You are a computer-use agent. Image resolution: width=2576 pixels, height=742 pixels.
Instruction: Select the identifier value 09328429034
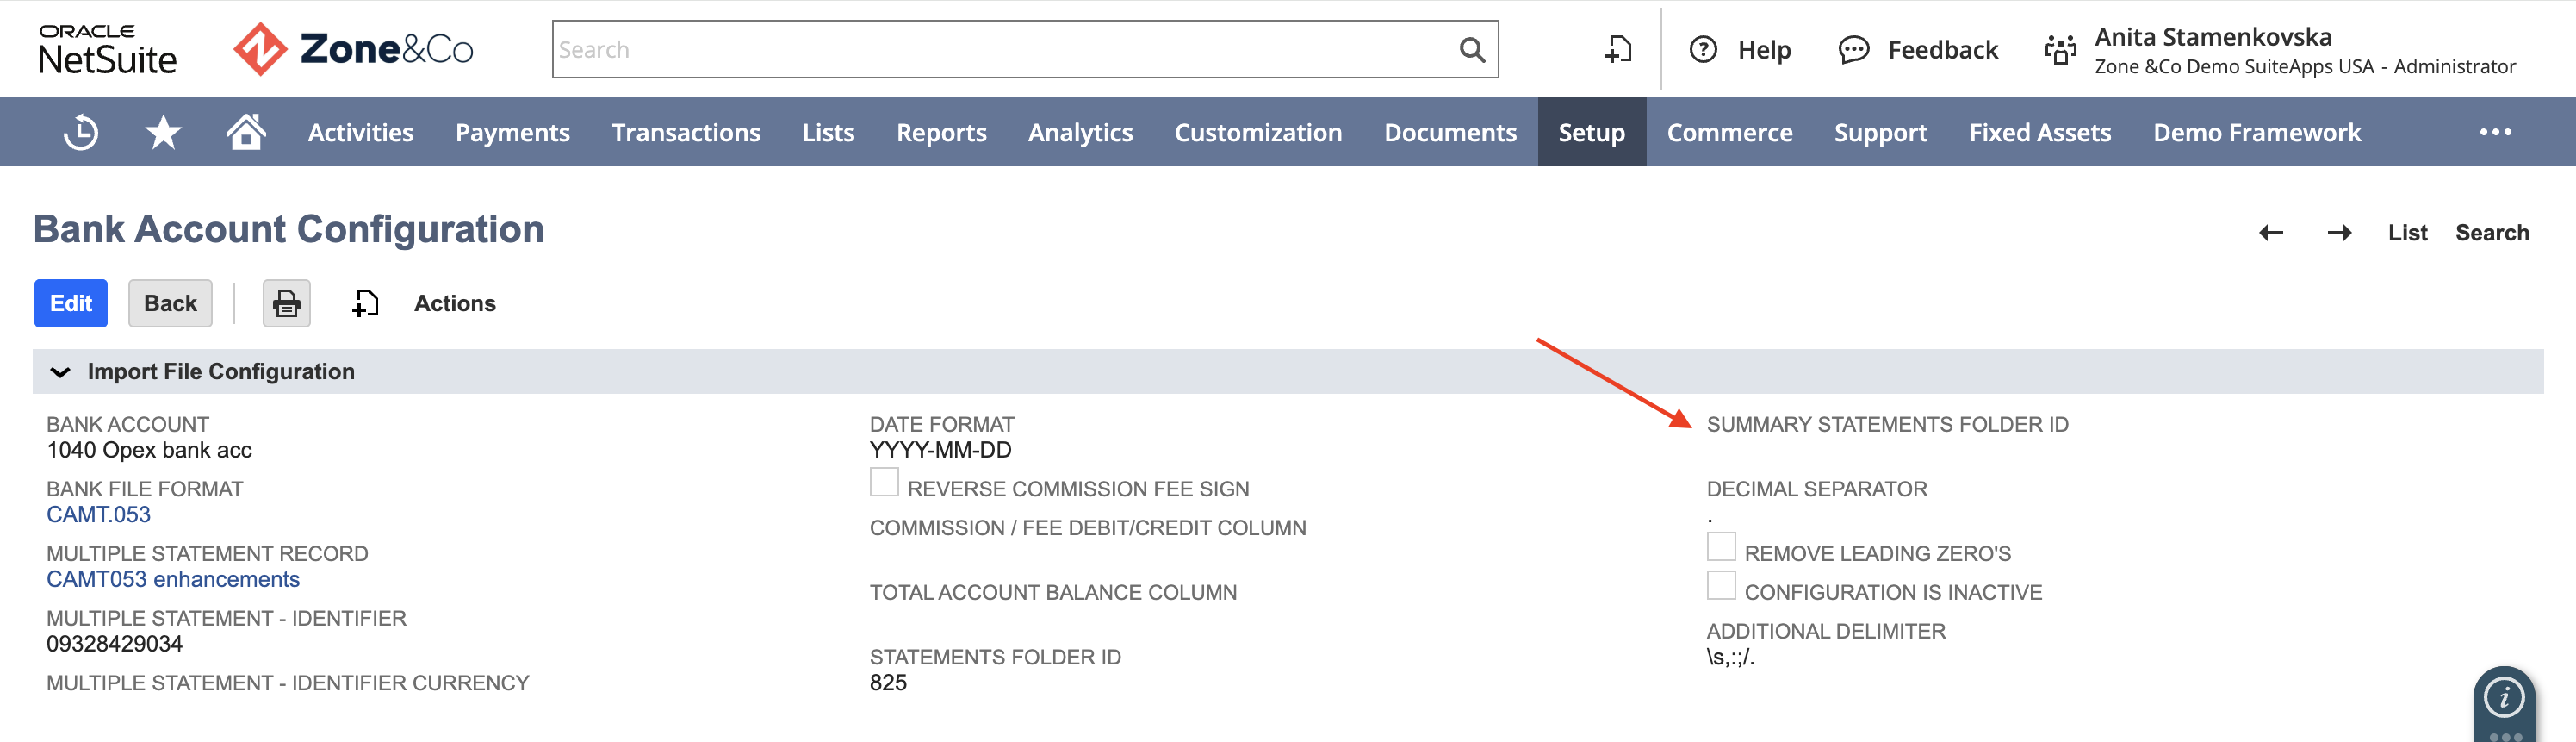(115, 644)
